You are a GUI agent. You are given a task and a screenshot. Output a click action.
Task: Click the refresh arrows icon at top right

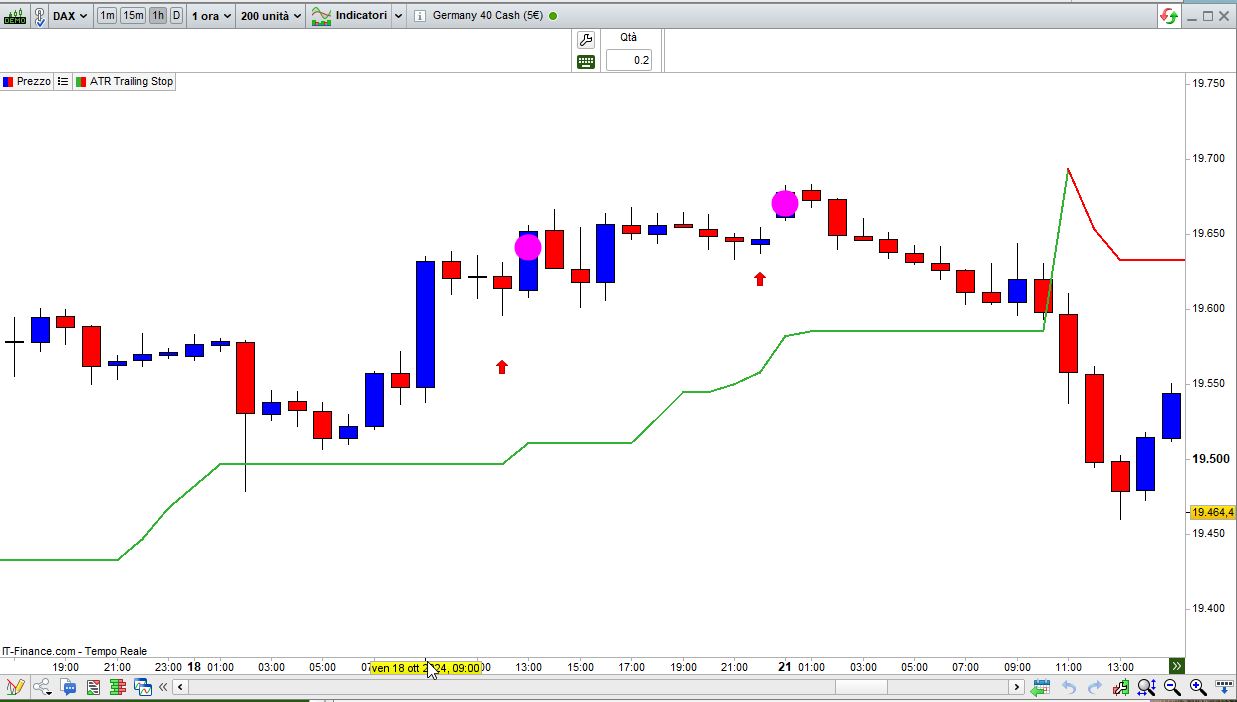click(1169, 16)
